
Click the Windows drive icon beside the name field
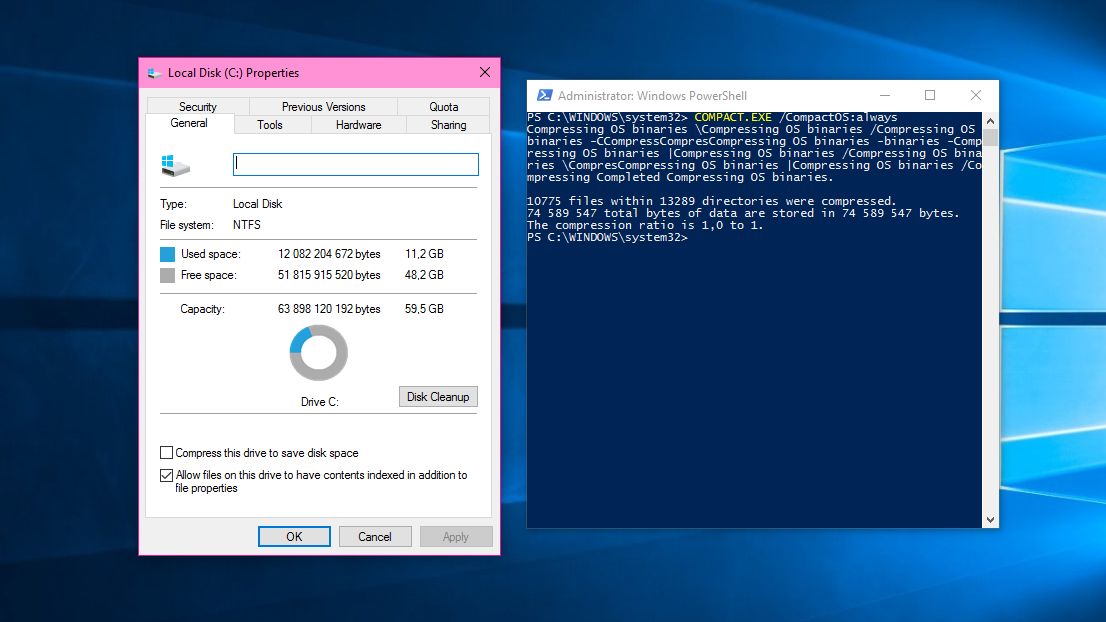(x=176, y=166)
